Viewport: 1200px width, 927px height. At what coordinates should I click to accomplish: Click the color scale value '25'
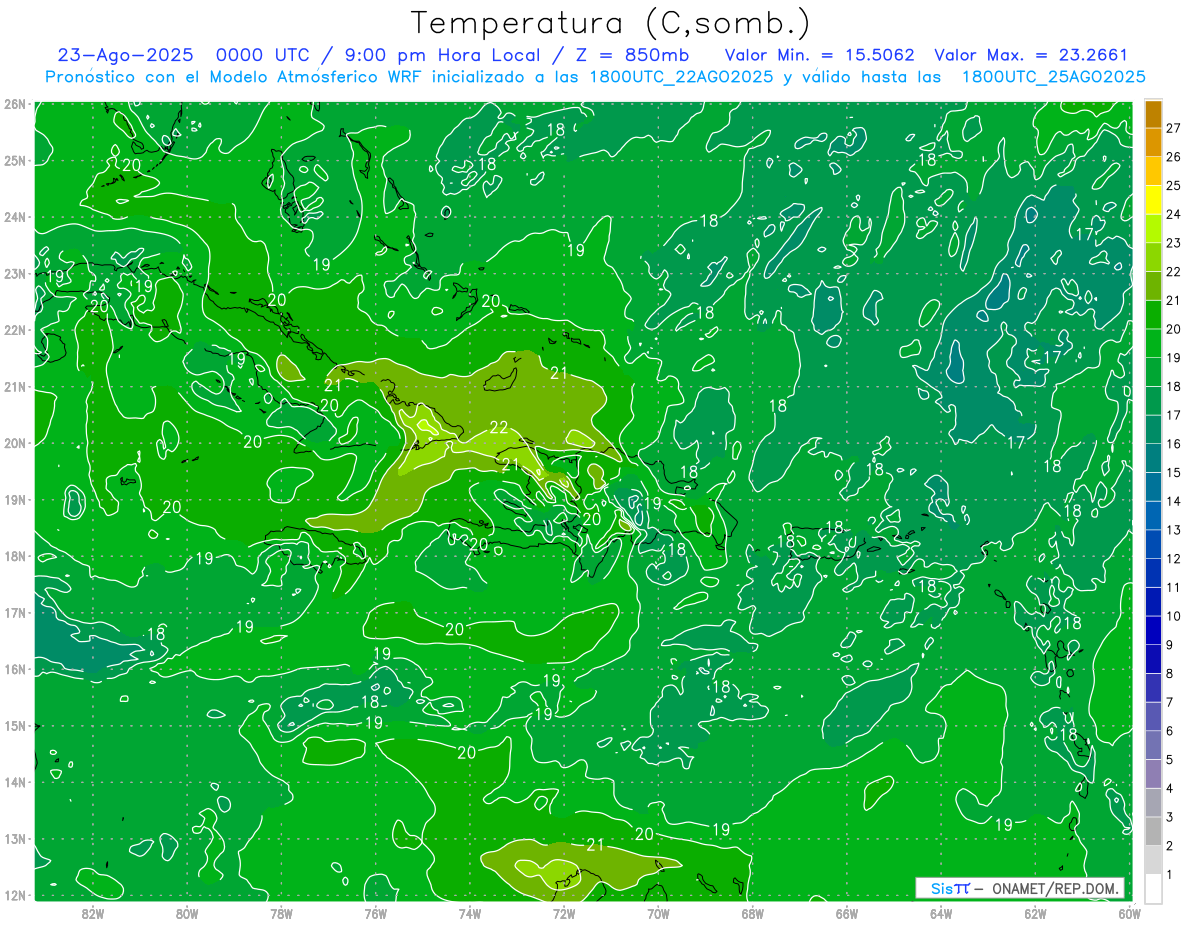click(x=1173, y=185)
